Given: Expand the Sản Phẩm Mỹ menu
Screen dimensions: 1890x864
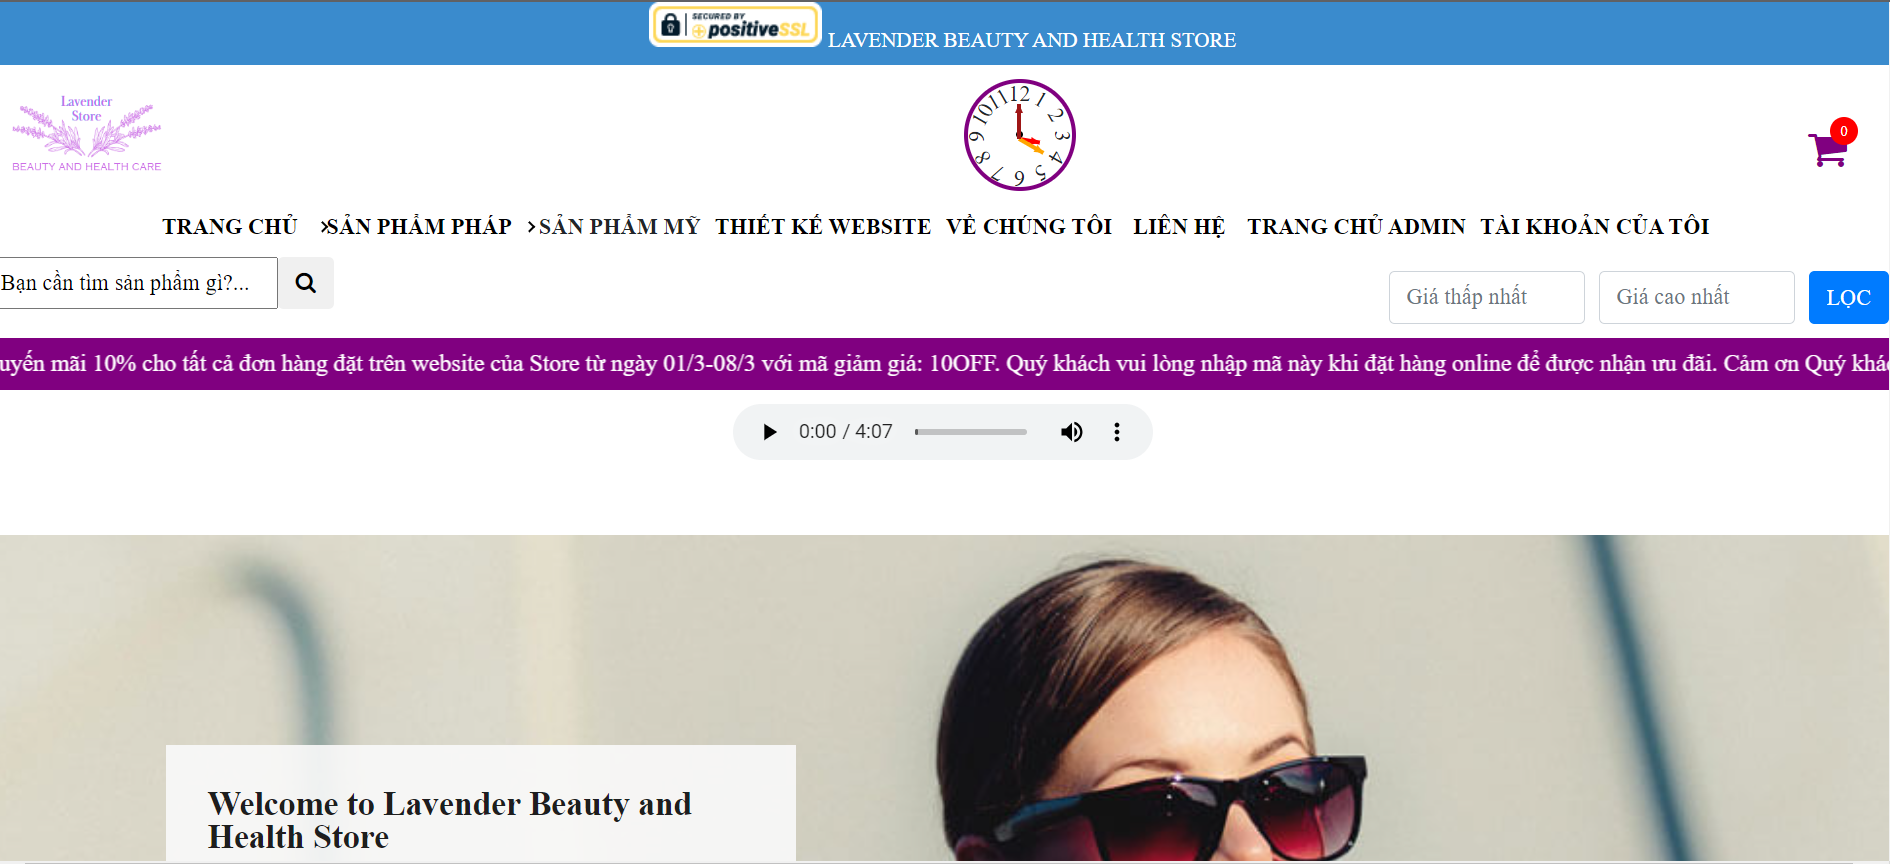Looking at the screenshot, I should pyautogui.click(x=616, y=227).
